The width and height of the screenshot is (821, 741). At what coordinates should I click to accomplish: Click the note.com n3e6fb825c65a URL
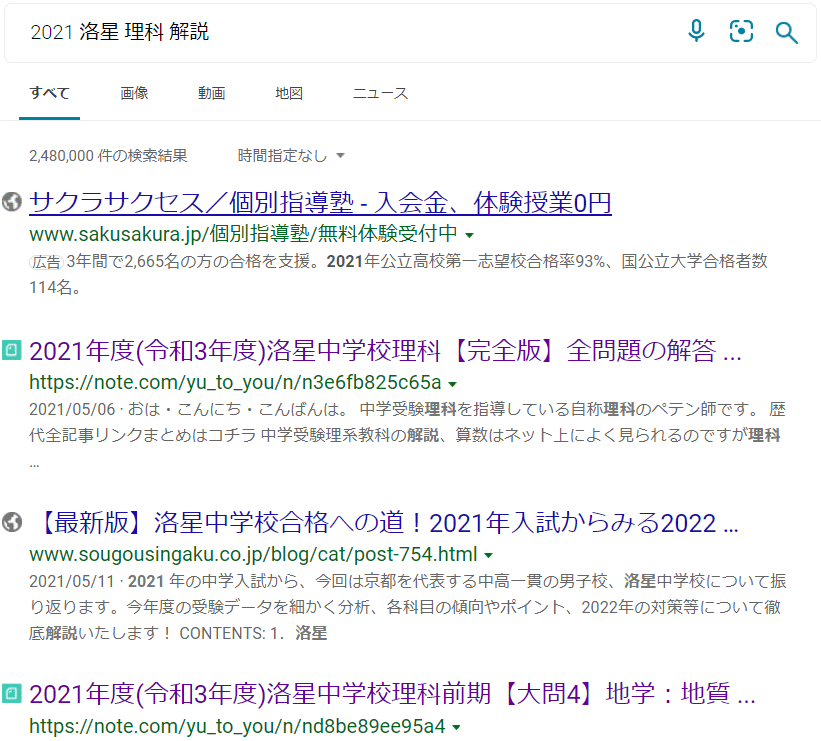point(236,382)
